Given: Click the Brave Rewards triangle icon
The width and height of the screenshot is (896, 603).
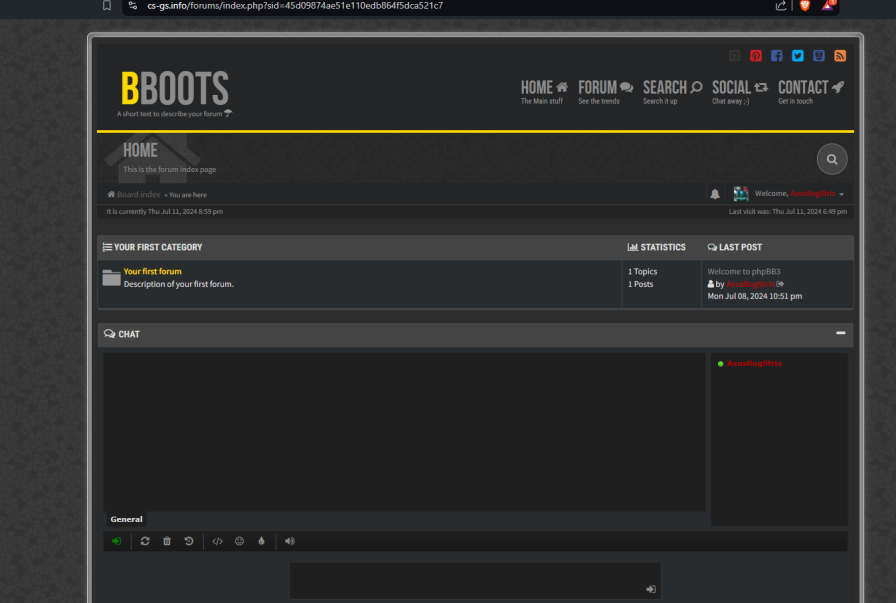Looking at the screenshot, I should tap(827, 6).
